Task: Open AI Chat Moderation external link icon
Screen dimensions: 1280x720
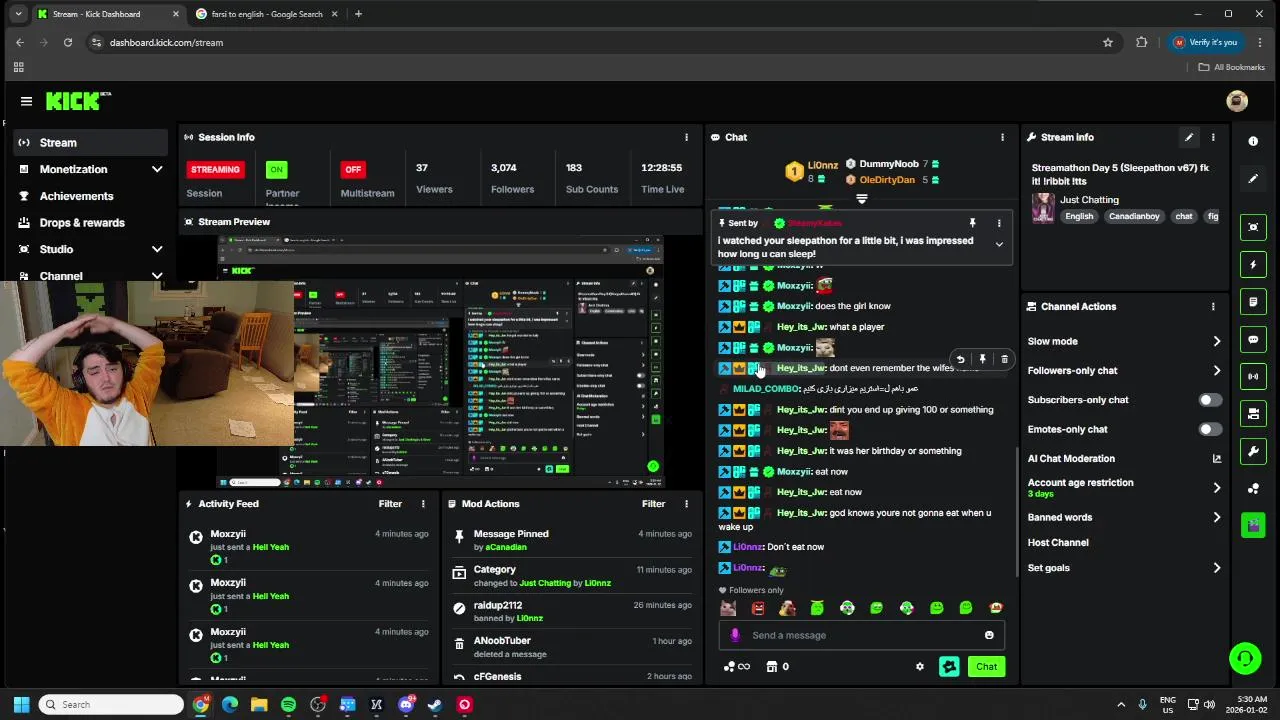Action: pos(1217,459)
